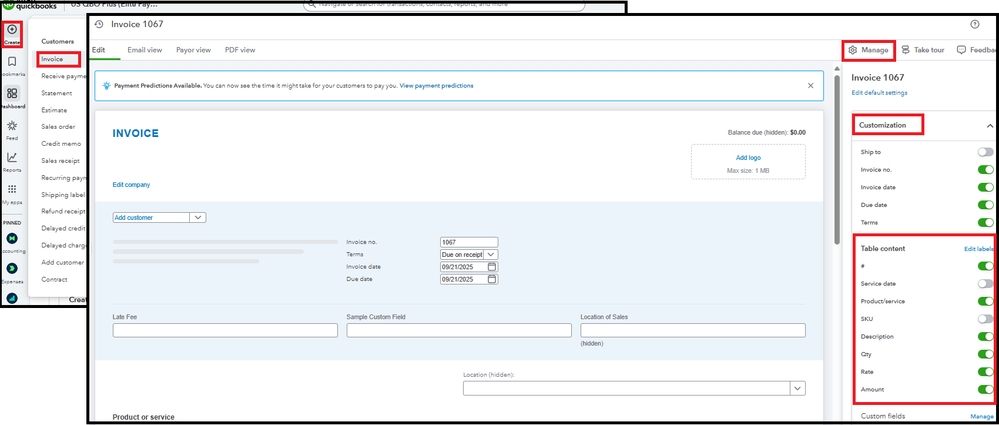
Task: Click the search bar in the back window
Action: click(x=443, y=5)
